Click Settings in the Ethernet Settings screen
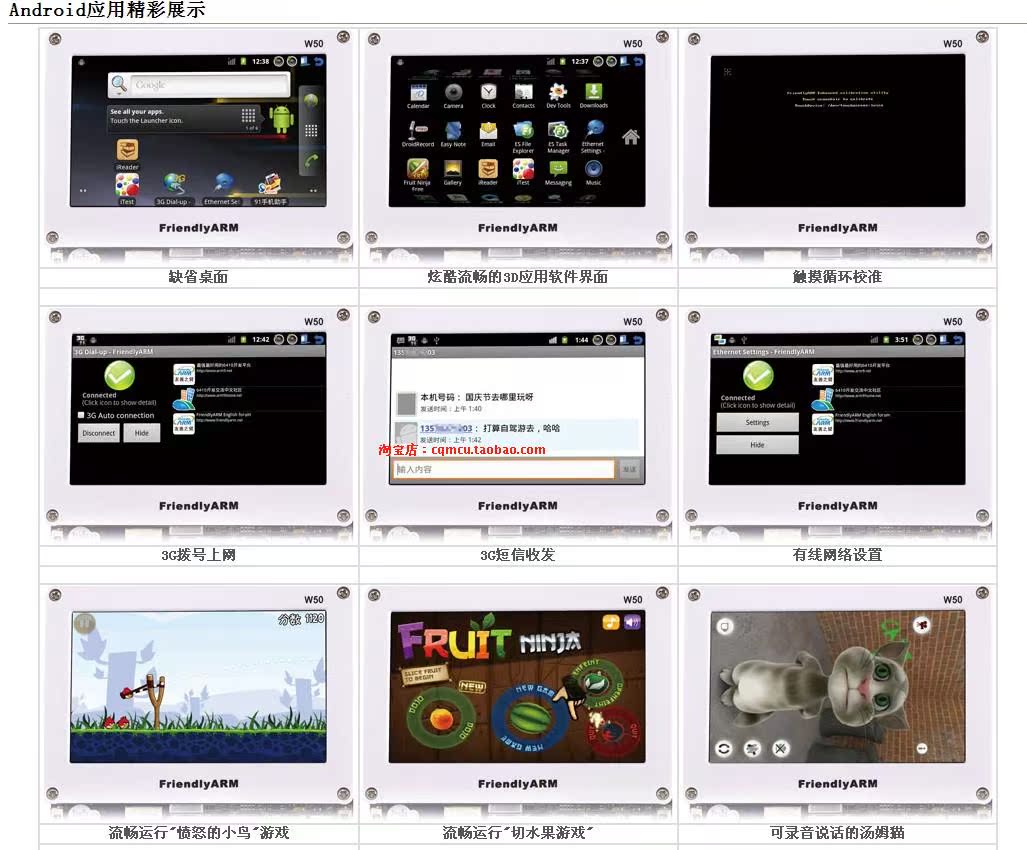 [x=757, y=422]
